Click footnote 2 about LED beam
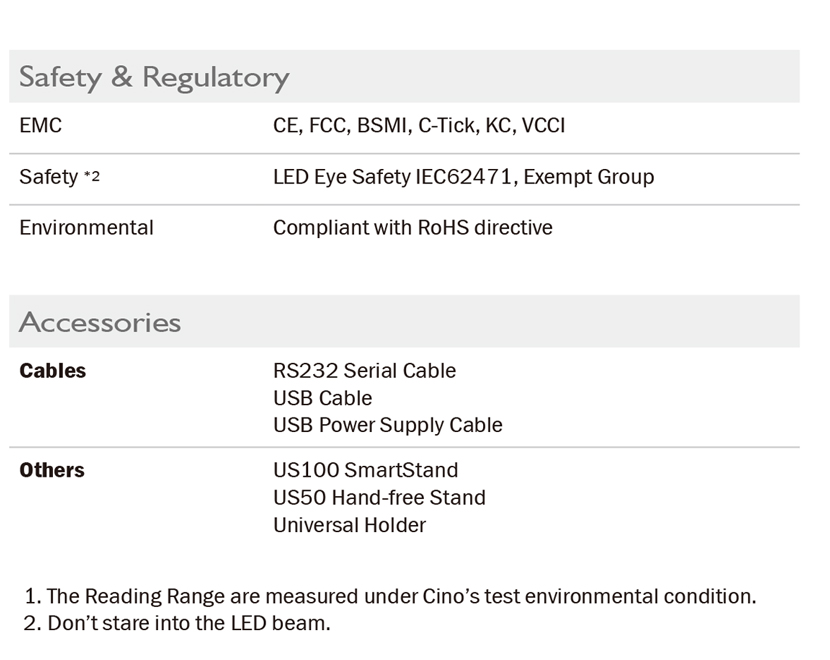This screenshot has width=830, height=660. (x=177, y=623)
